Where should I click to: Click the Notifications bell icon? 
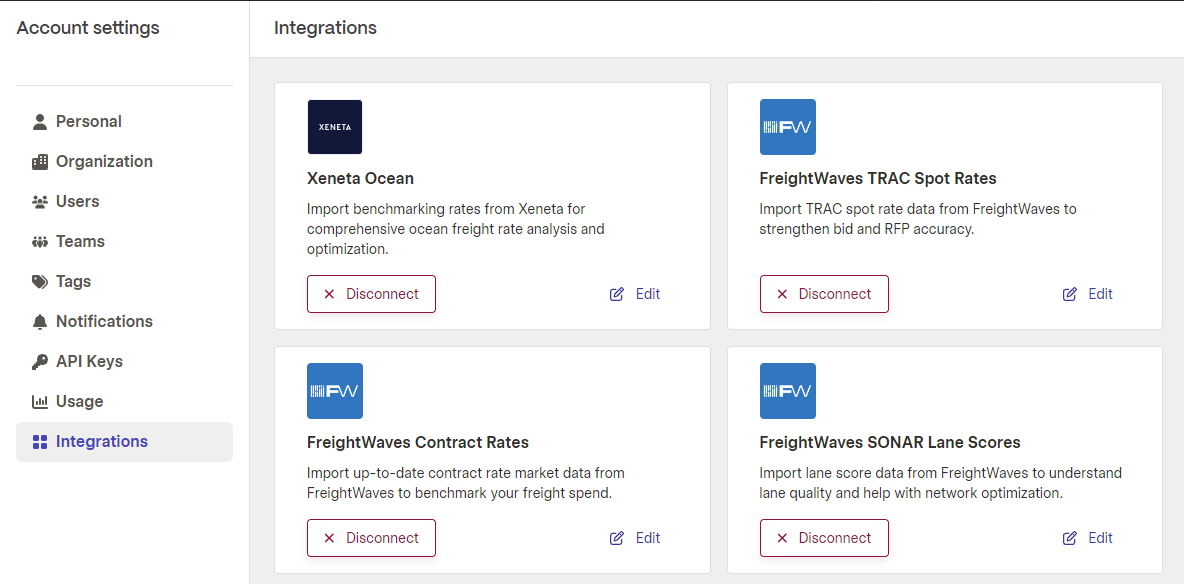(40, 322)
